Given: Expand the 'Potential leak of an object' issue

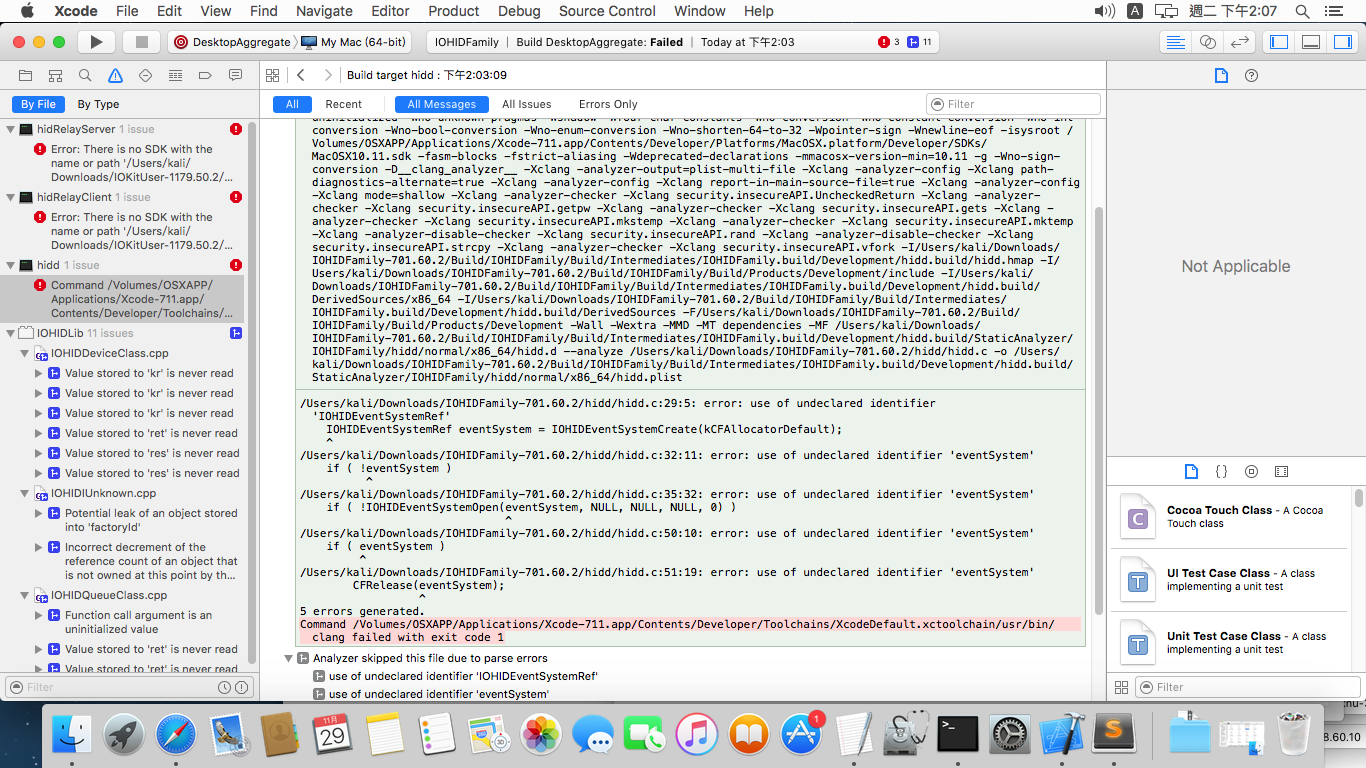Looking at the screenshot, I should (39, 513).
